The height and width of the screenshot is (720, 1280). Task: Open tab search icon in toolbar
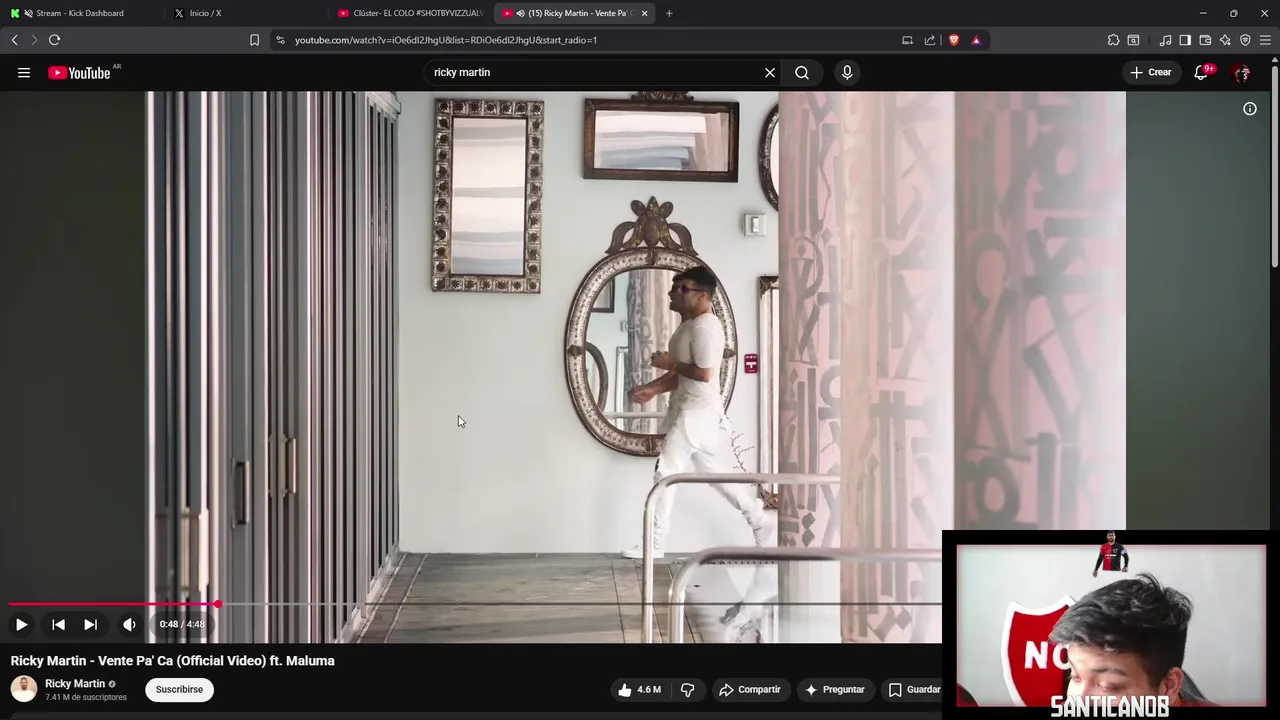1133,40
